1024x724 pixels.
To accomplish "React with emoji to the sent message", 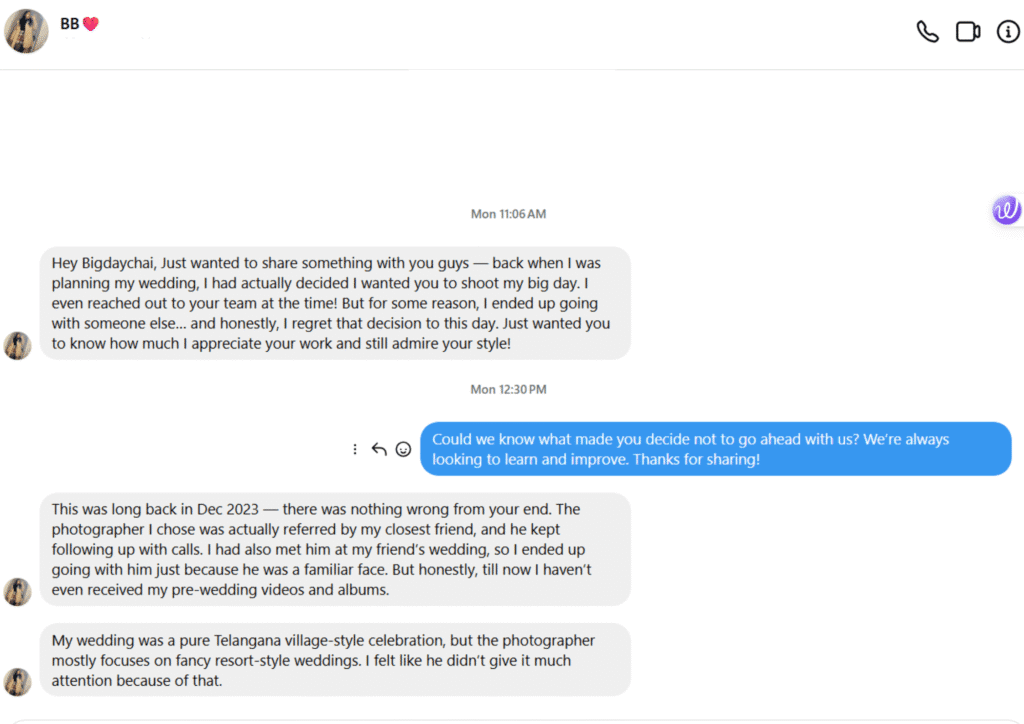I will coord(403,449).
